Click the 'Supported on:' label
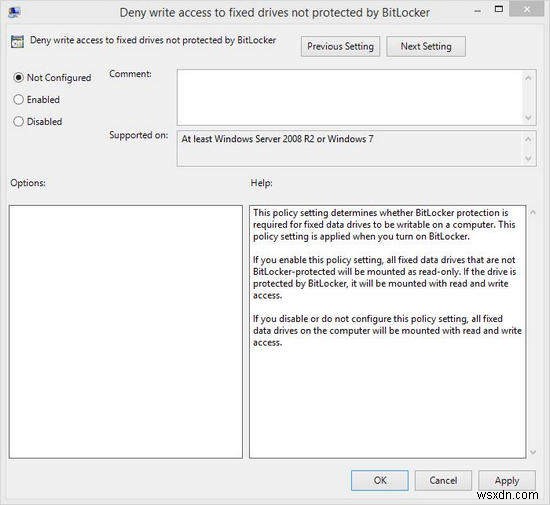The height and width of the screenshot is (505, 550). pyautogui.click(x=139, y=135)
